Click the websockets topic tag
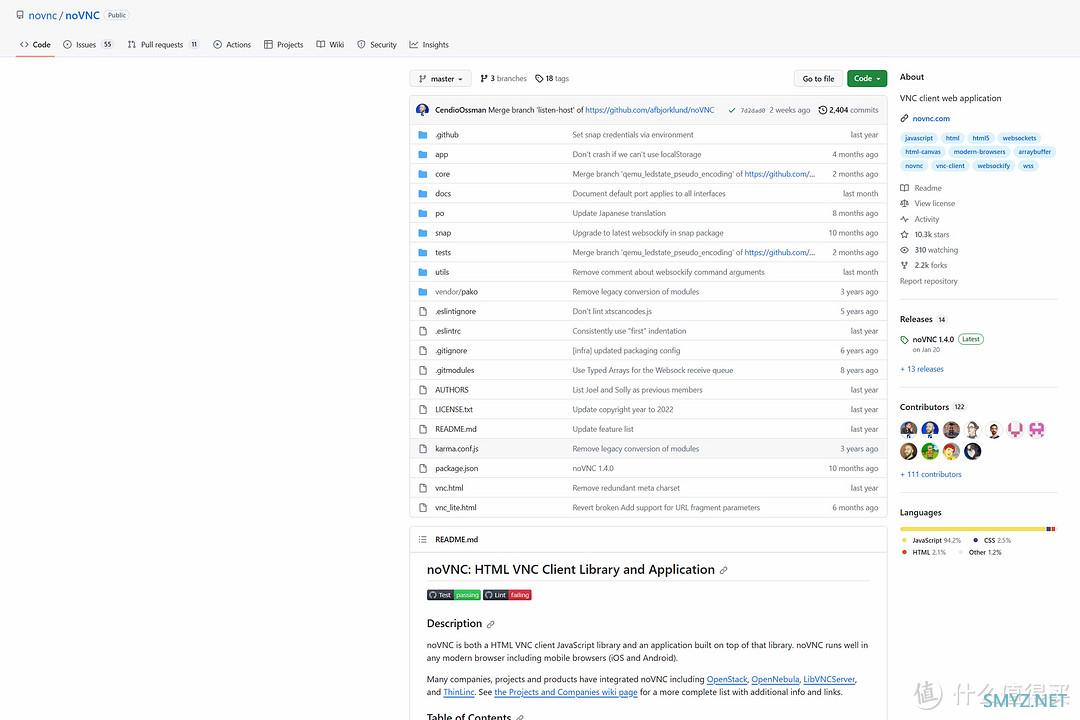This screenshot has height=720, width=1080. click(1019, 138)
